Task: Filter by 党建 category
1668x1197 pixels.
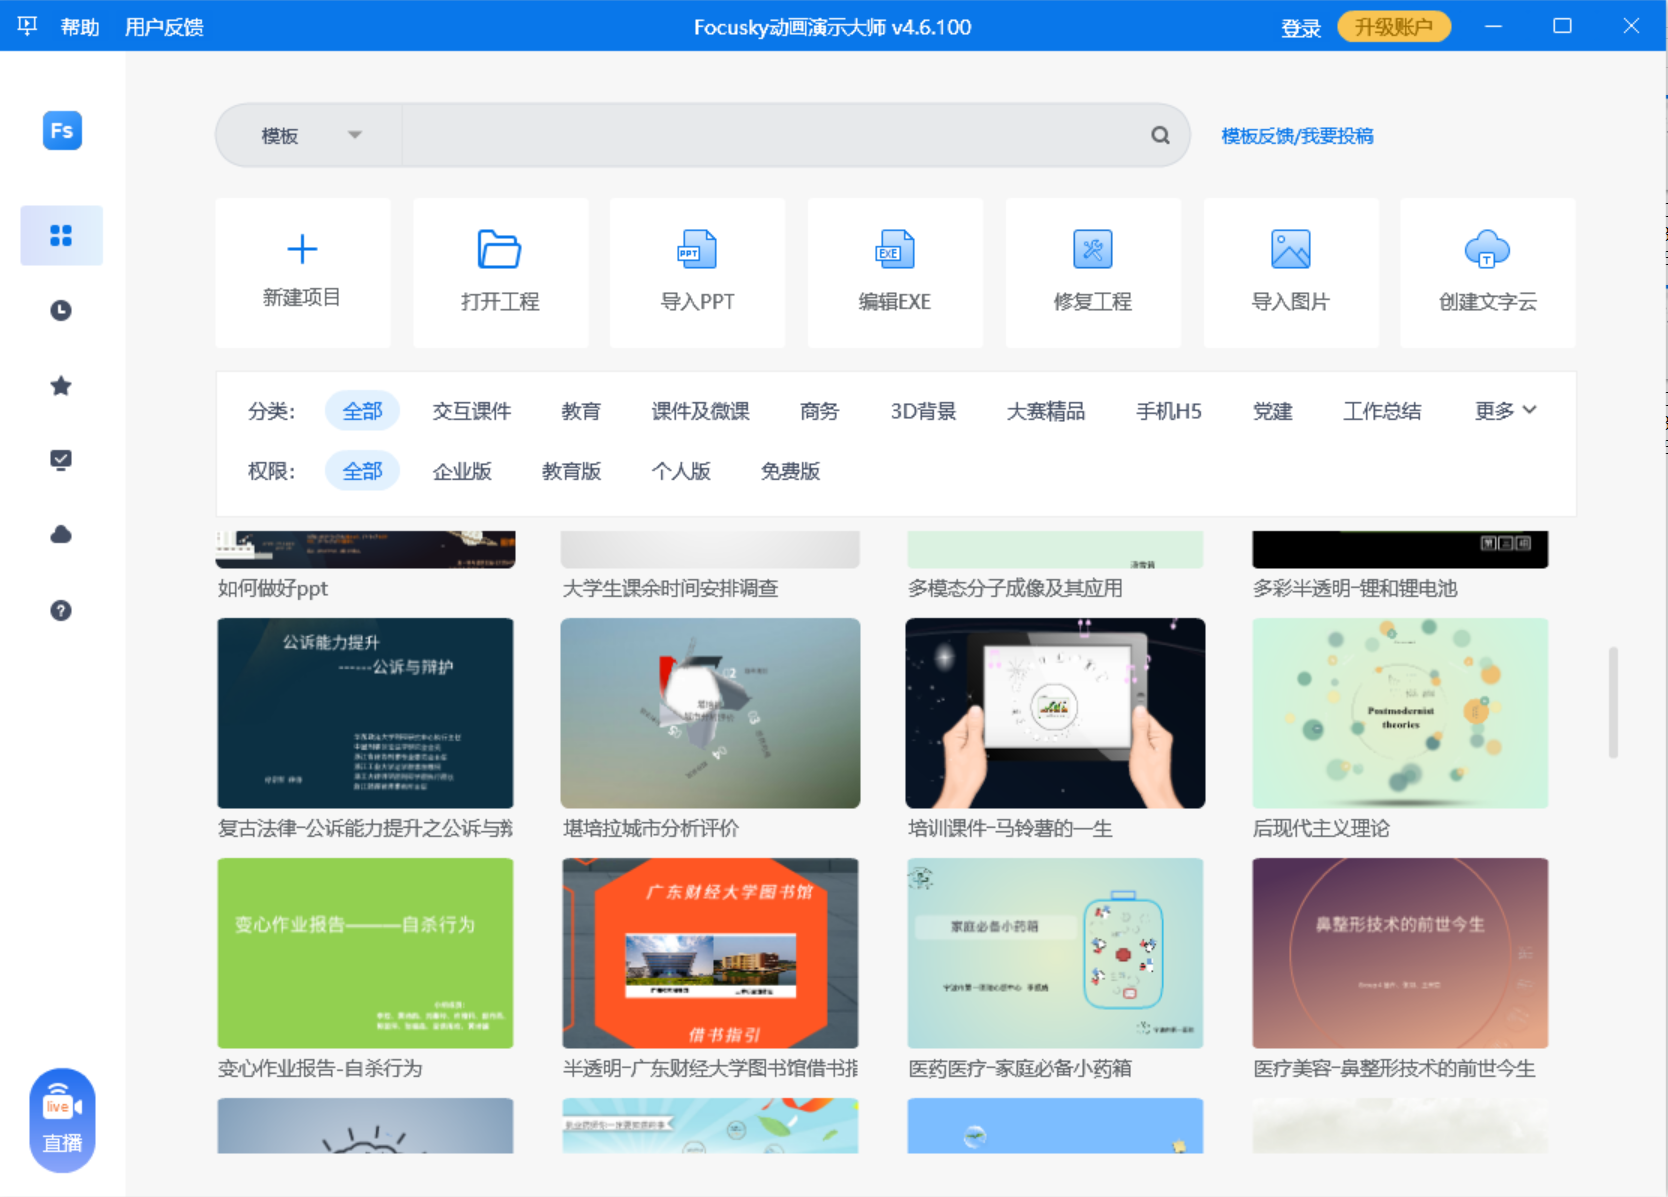Action: tap(1272, 411)
